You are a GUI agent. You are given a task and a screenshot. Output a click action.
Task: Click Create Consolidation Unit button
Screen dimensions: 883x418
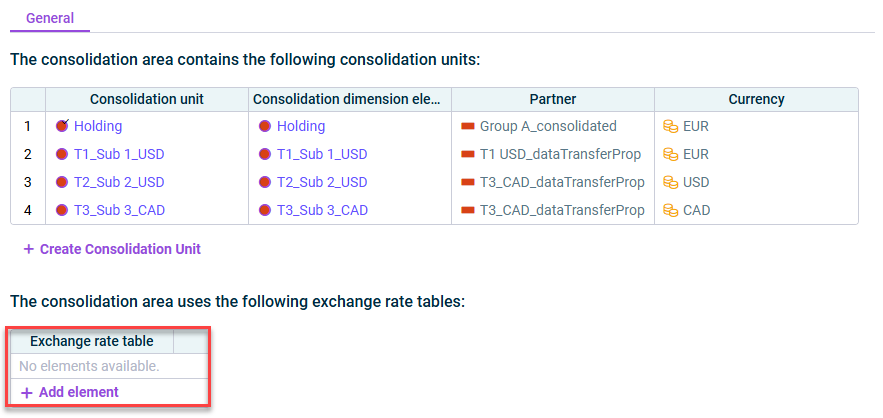112,249
